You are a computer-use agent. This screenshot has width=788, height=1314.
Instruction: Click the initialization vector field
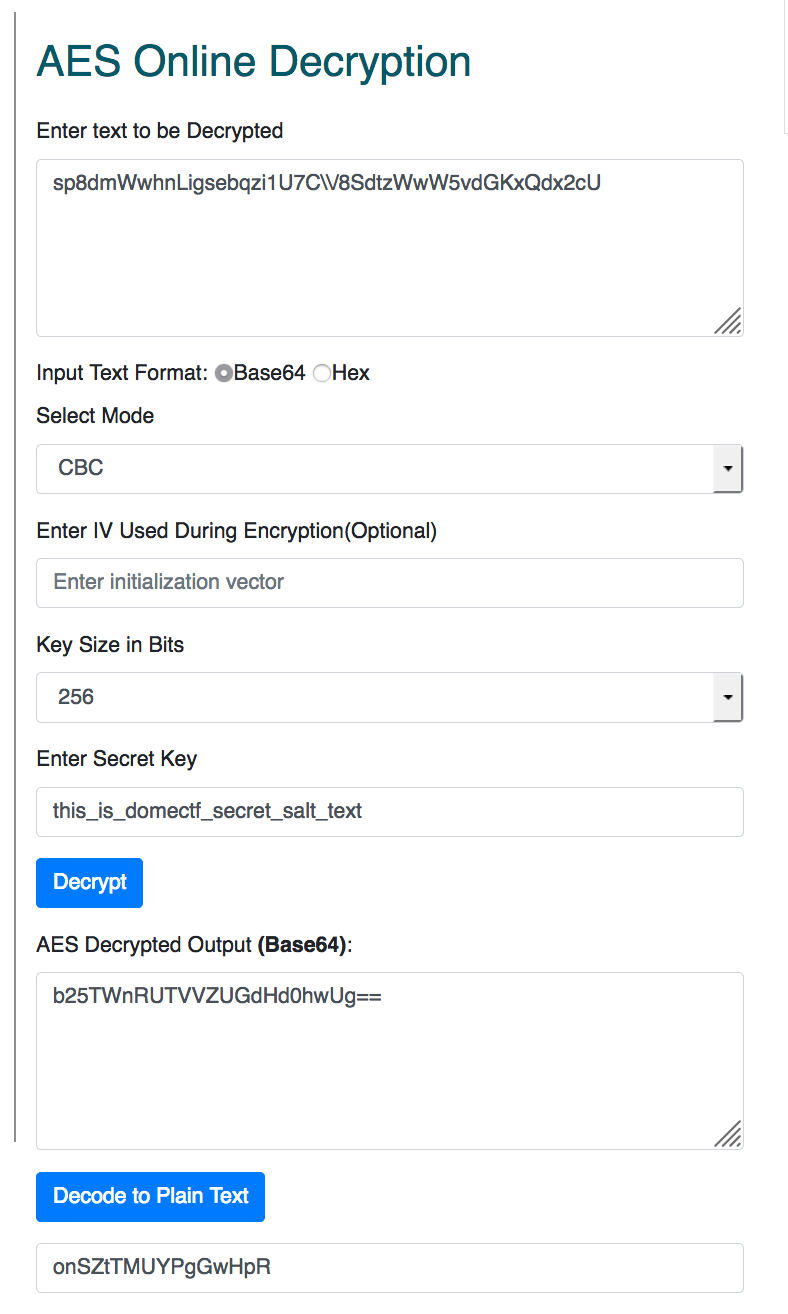pyautogui.click(x=389, y=582)
